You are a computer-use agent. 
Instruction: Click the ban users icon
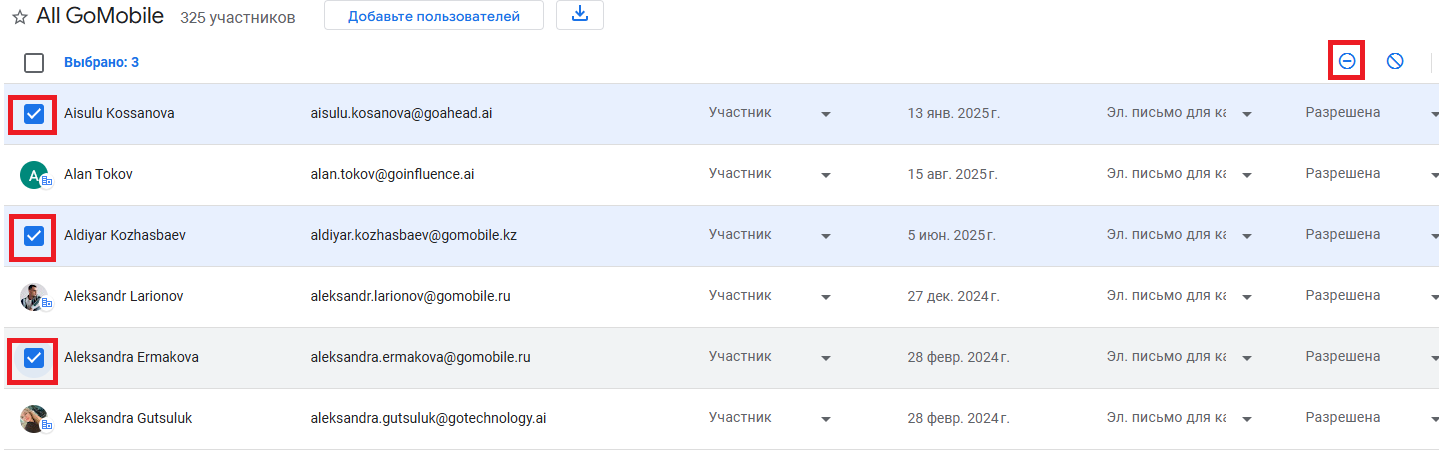coord(1395,62)
